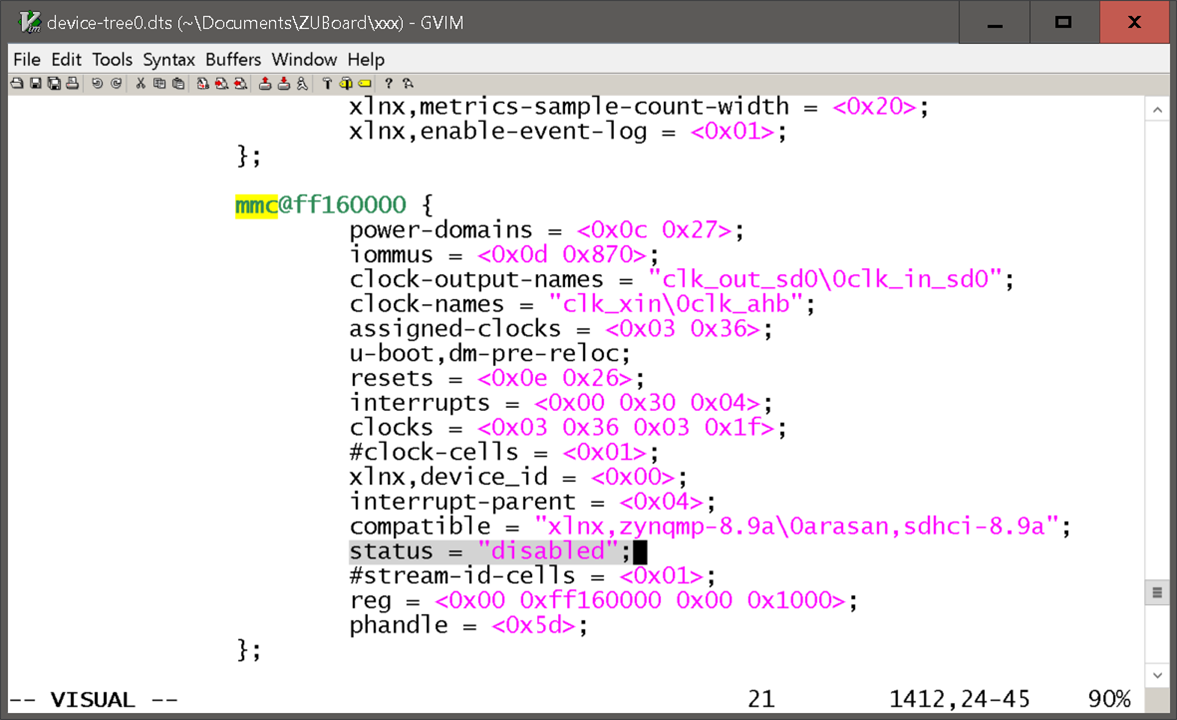Viewport: 1177px width, 720px height.
Task: Click the Find Next toolbar icon
Action: tap(221, 83)
